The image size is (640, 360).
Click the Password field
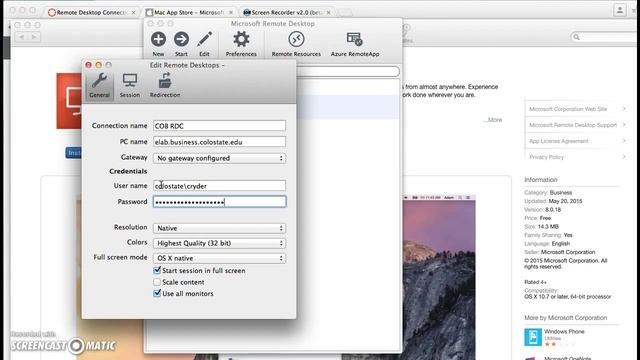(x=220, y=202)
